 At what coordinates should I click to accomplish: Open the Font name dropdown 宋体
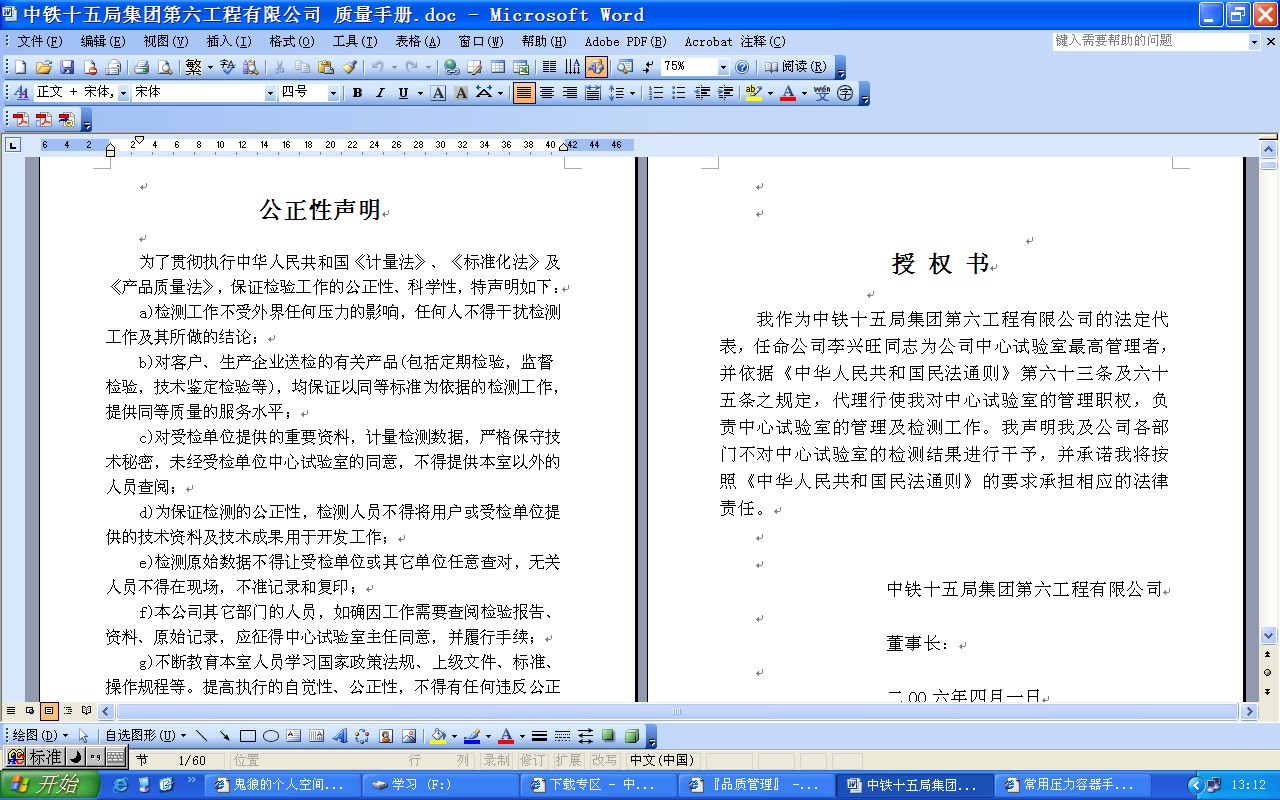click(x=270, y=93)
